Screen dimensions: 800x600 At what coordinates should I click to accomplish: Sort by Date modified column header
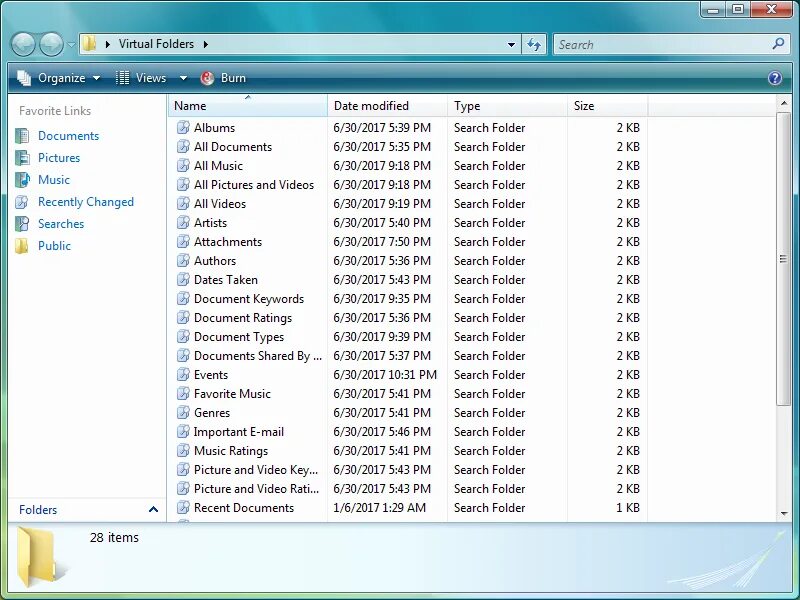coord(387,106)
